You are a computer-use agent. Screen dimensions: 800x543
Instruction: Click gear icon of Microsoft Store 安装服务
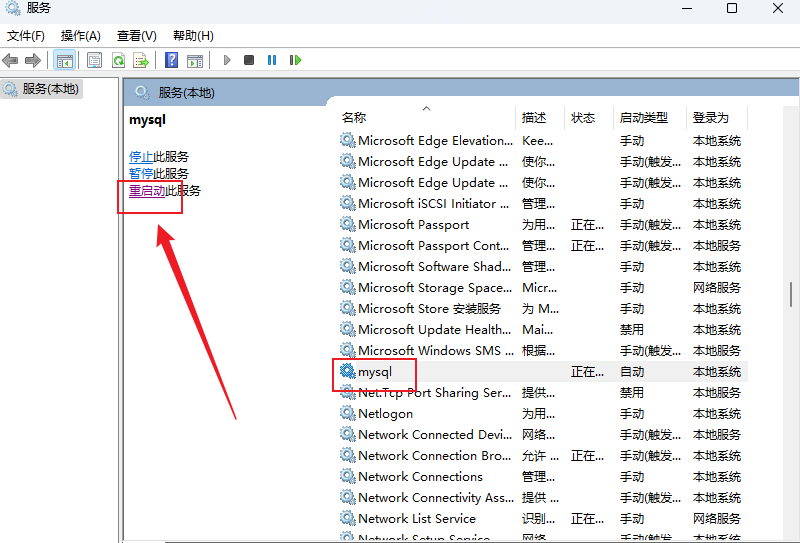pos(347,308)
